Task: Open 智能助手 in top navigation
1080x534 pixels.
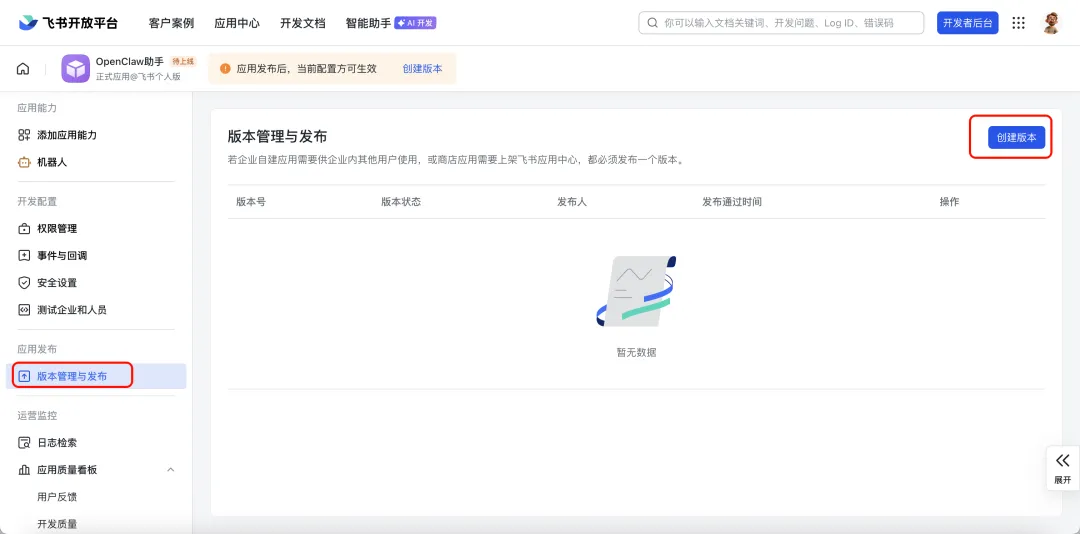Action: tap(368, 23)
